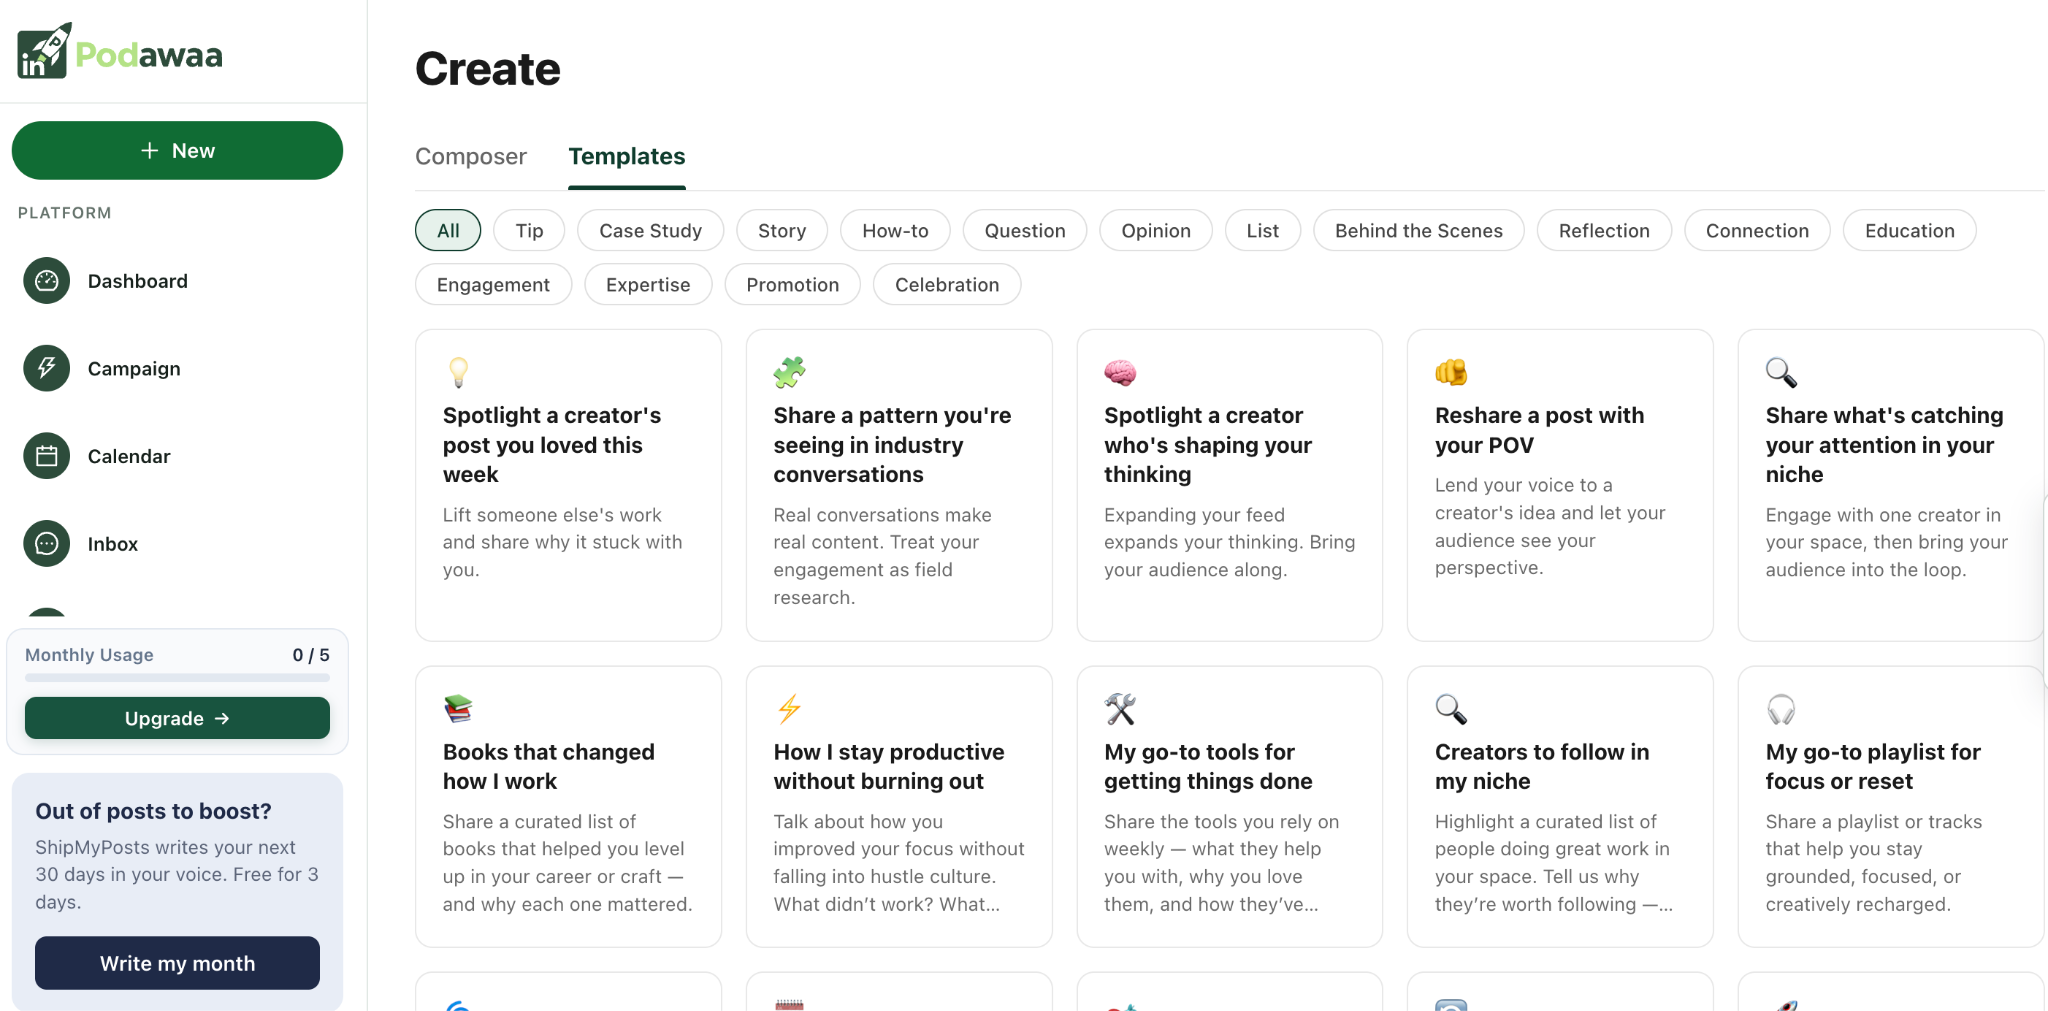This screenshot has height=1011, width=2048.
Task: Click the Campaign lightning bolt icon
Action: pos(47,368)
